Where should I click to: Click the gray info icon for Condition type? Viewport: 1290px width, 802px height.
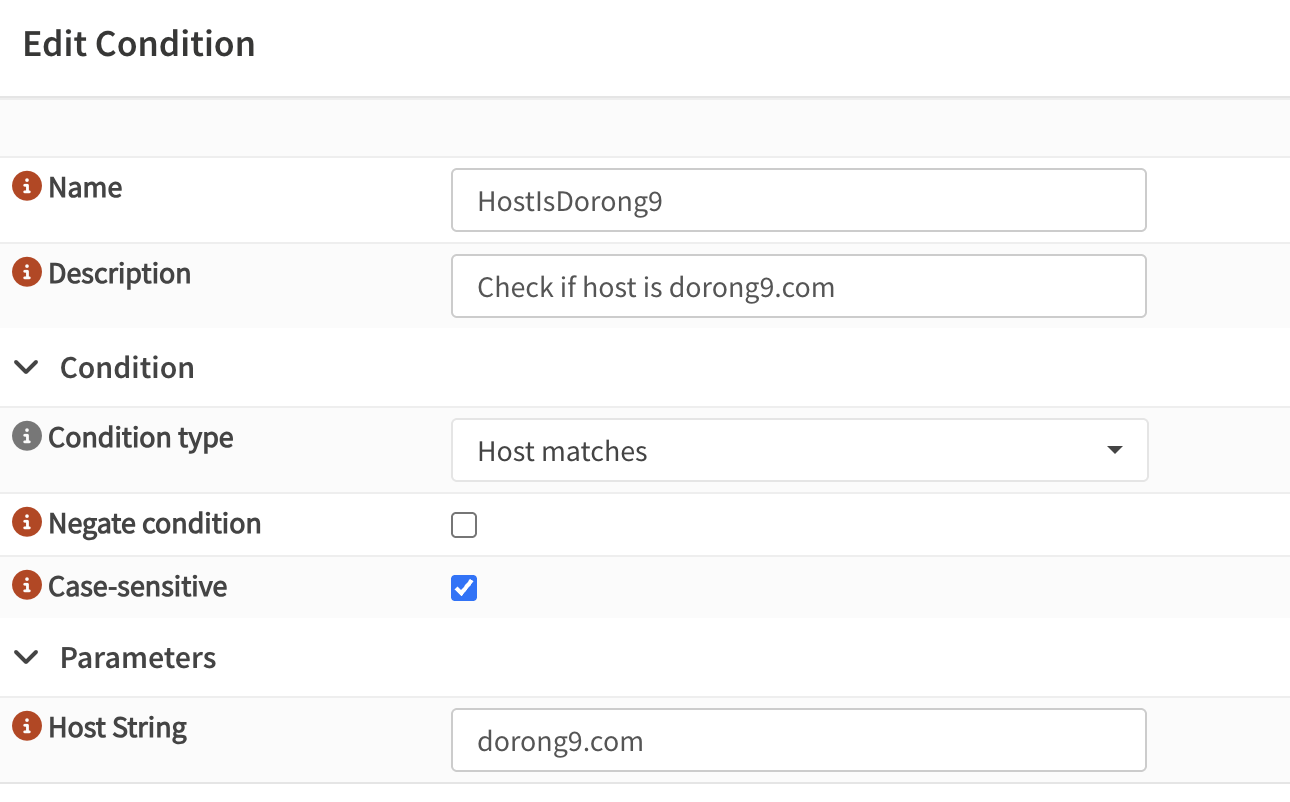coord(27,436)
